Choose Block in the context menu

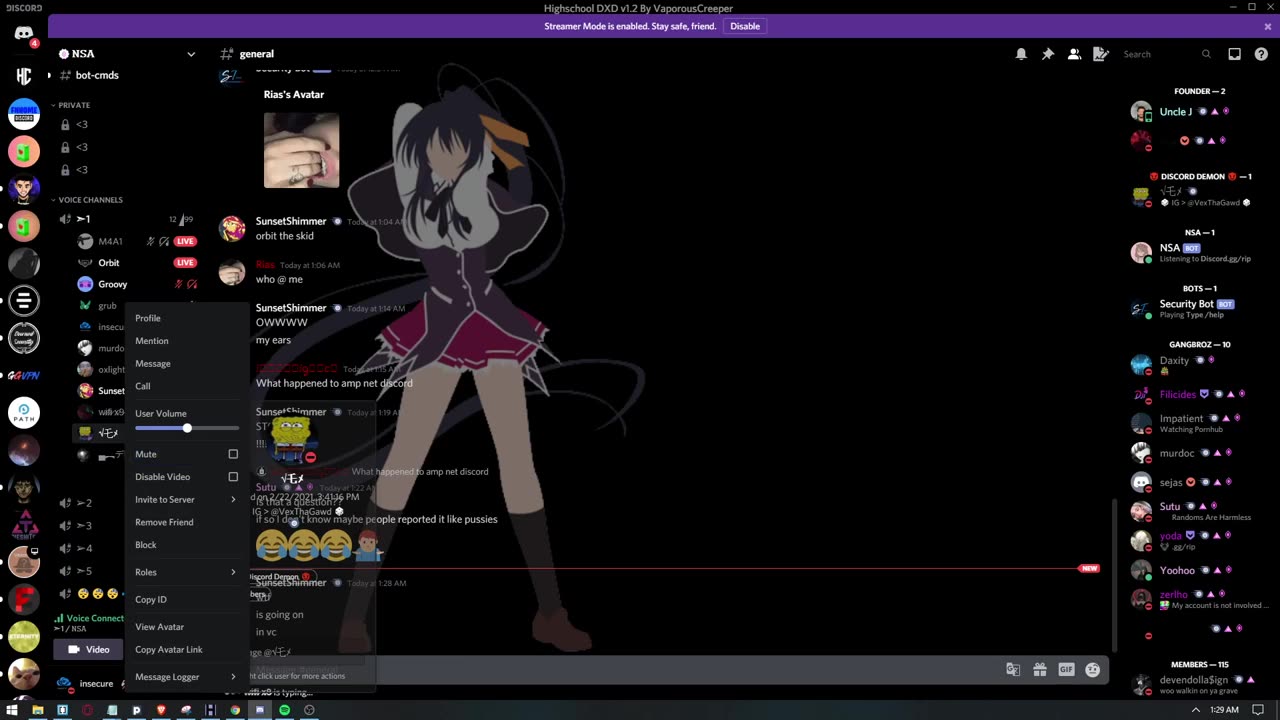pos(186,545)
